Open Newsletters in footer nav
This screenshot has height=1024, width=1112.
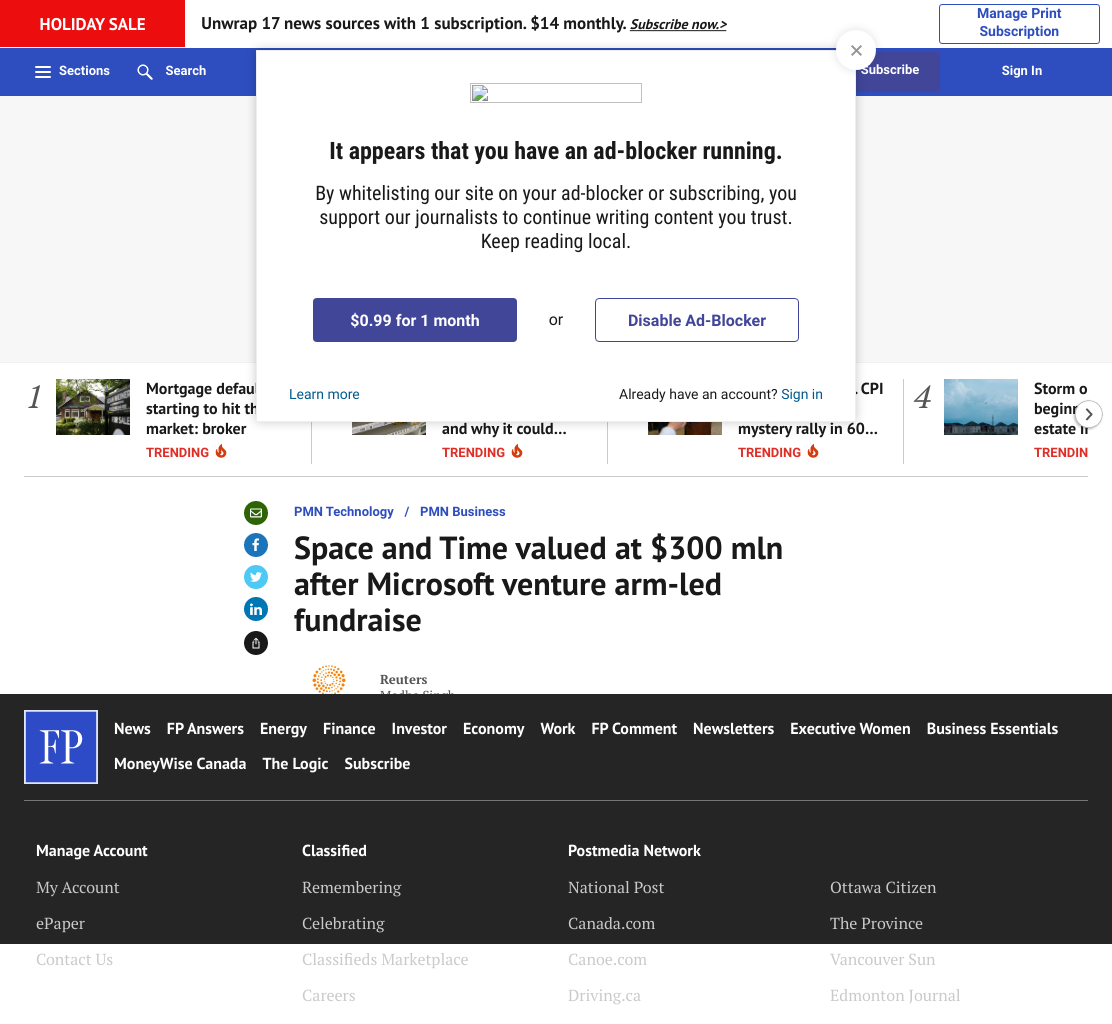coord(733,729)
